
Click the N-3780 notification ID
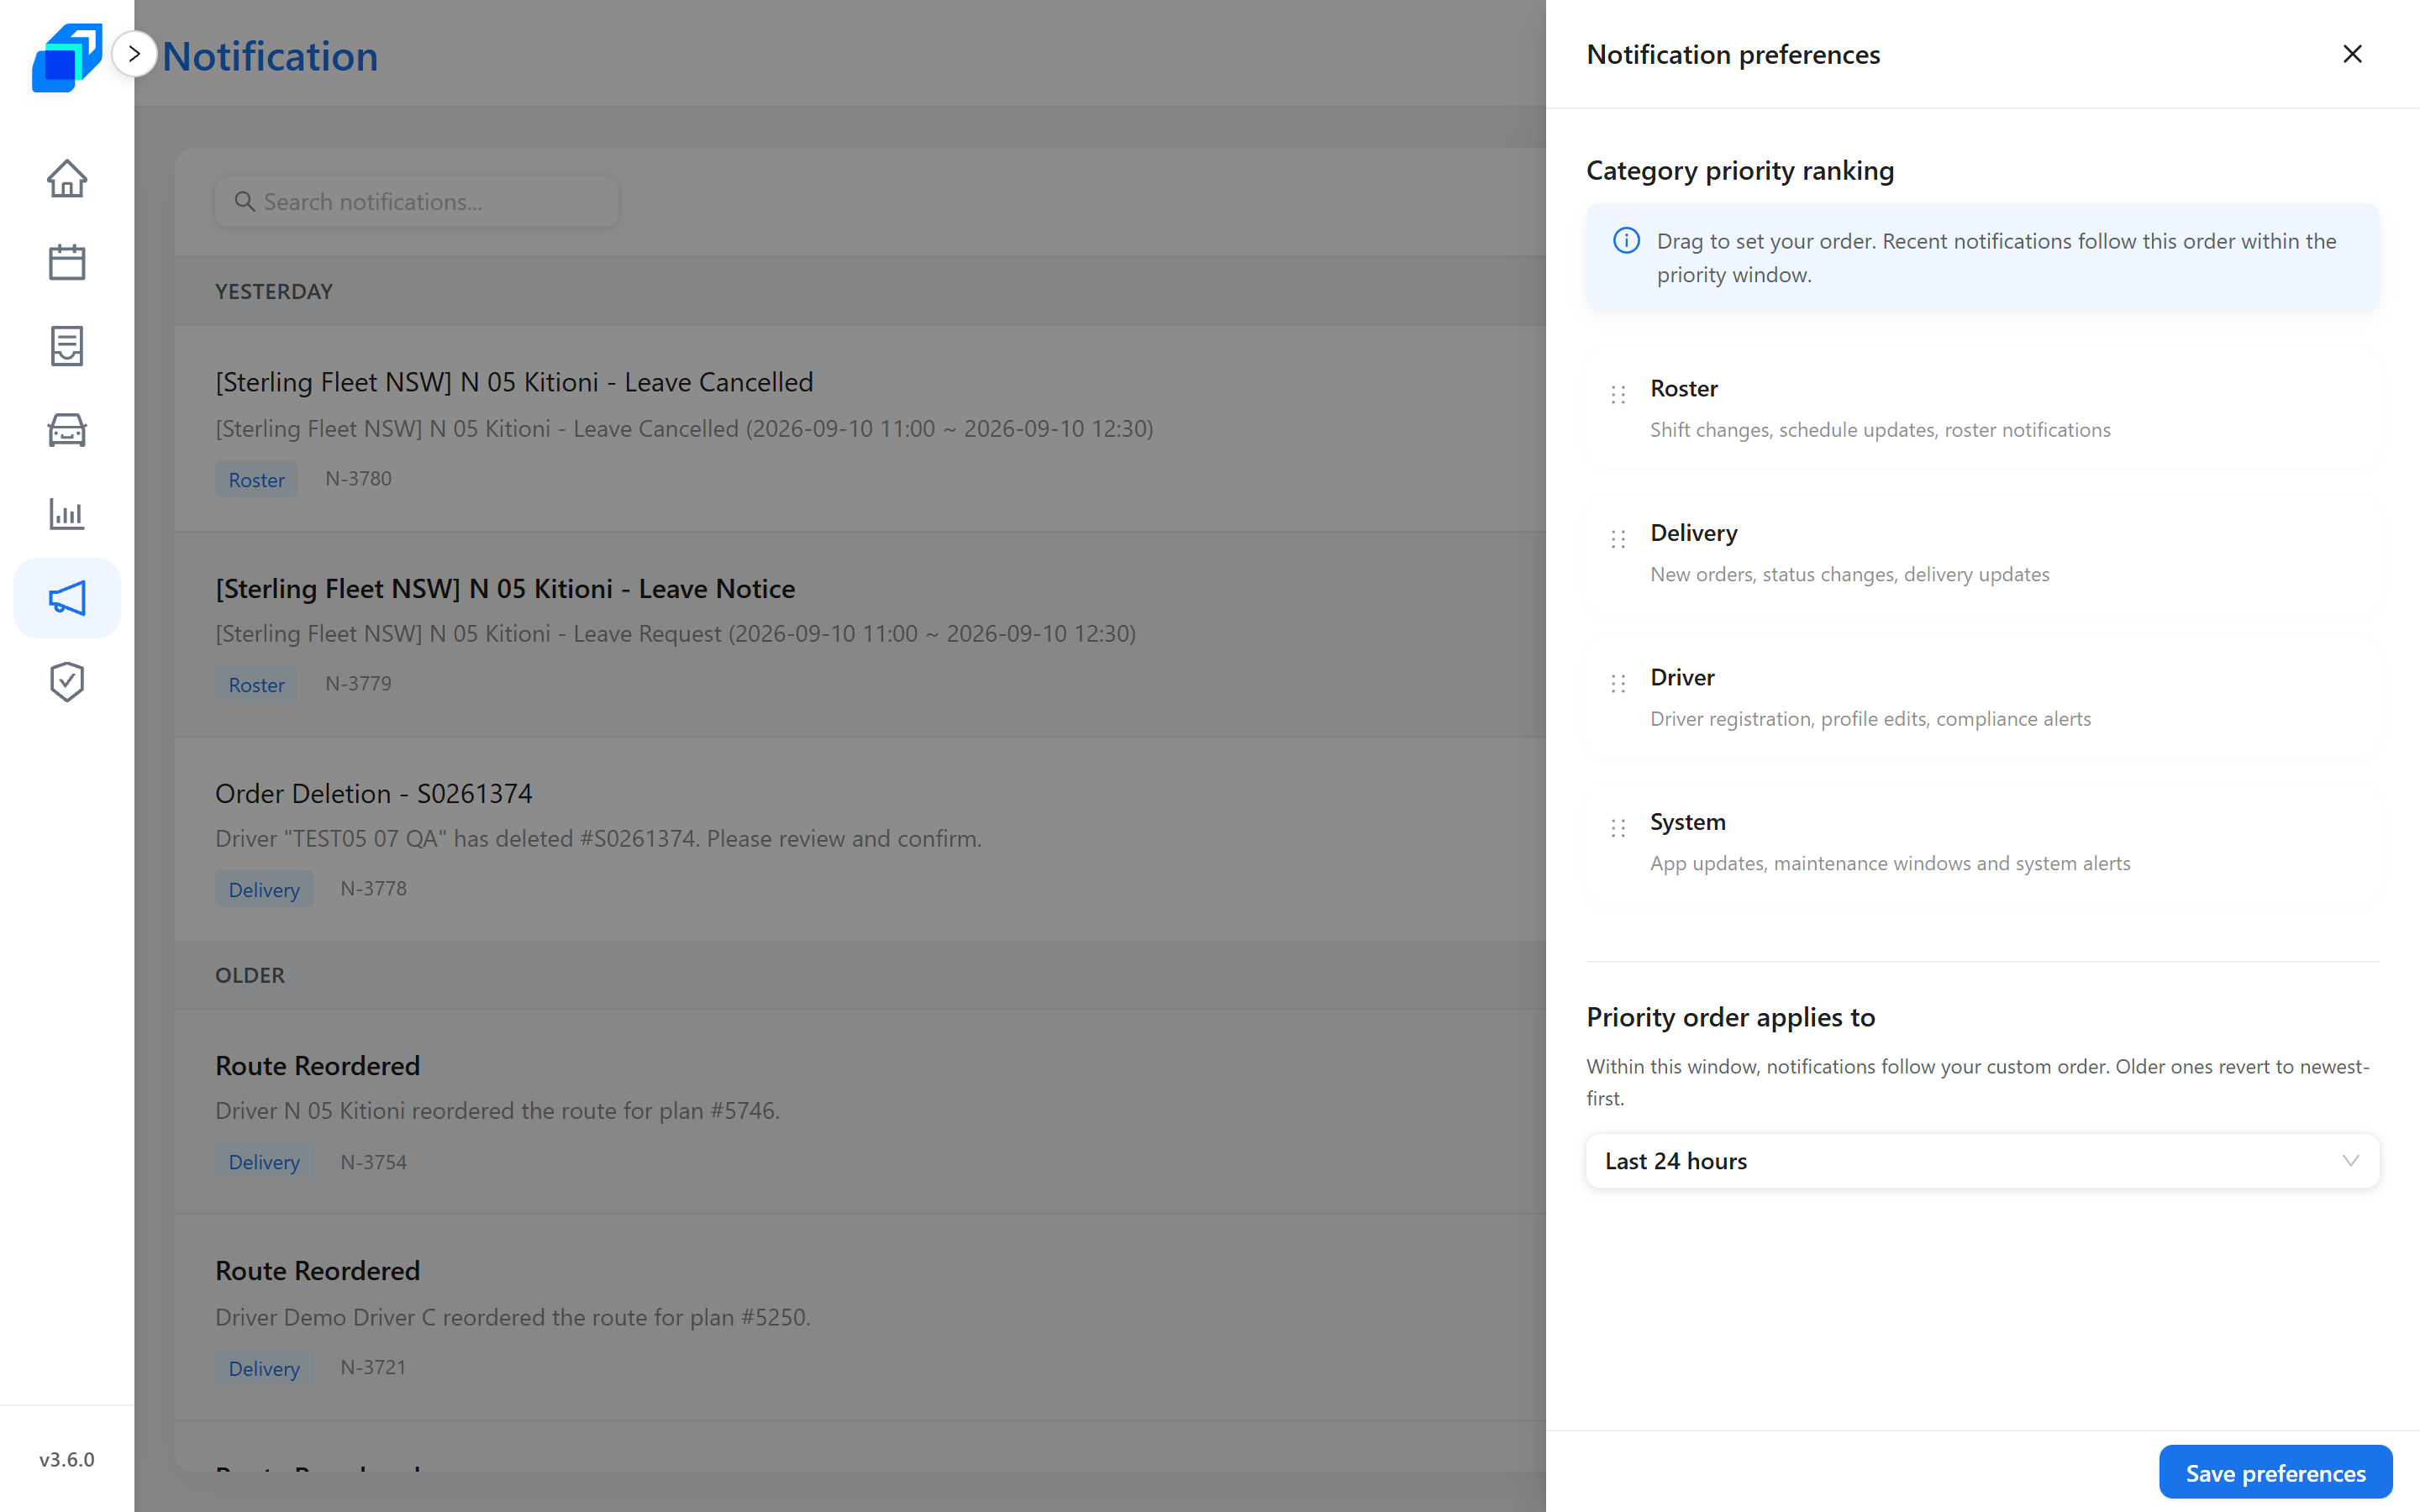358,478
